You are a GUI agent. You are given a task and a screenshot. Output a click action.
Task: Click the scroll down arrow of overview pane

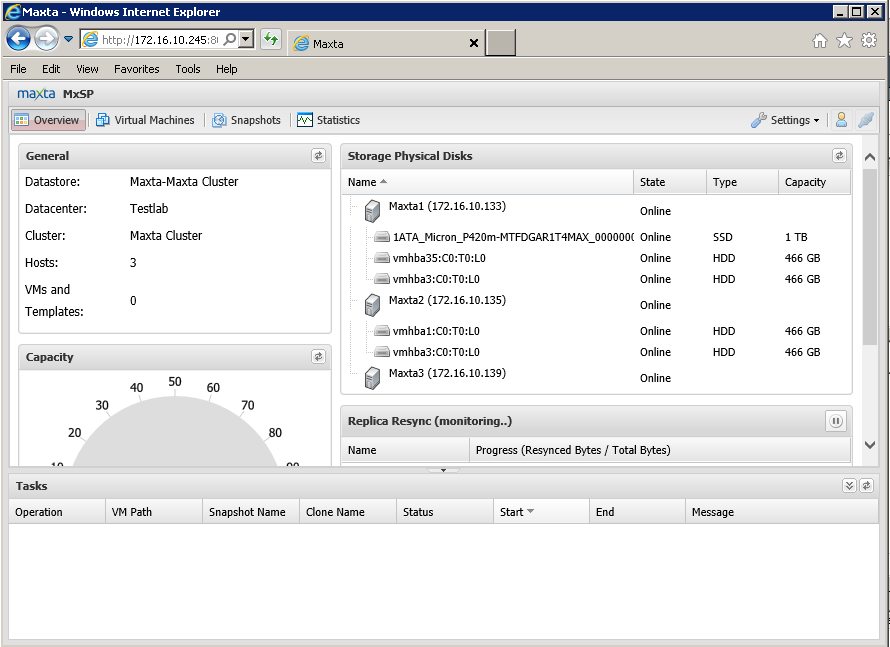870,445
